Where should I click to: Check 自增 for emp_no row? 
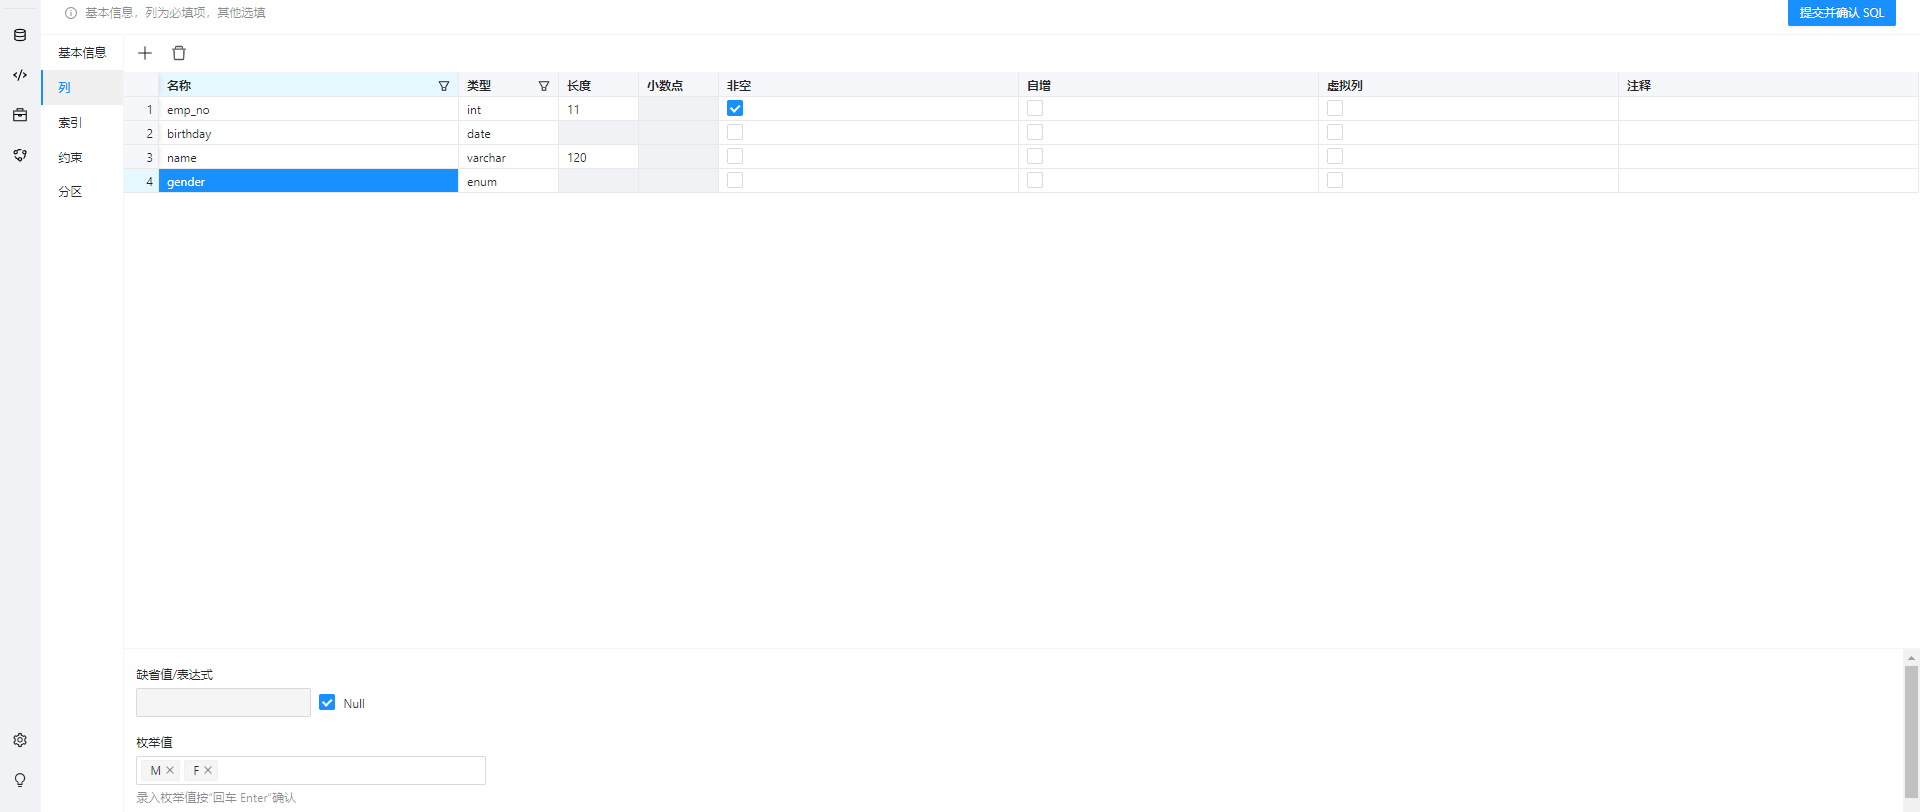tap(1035, 108)
